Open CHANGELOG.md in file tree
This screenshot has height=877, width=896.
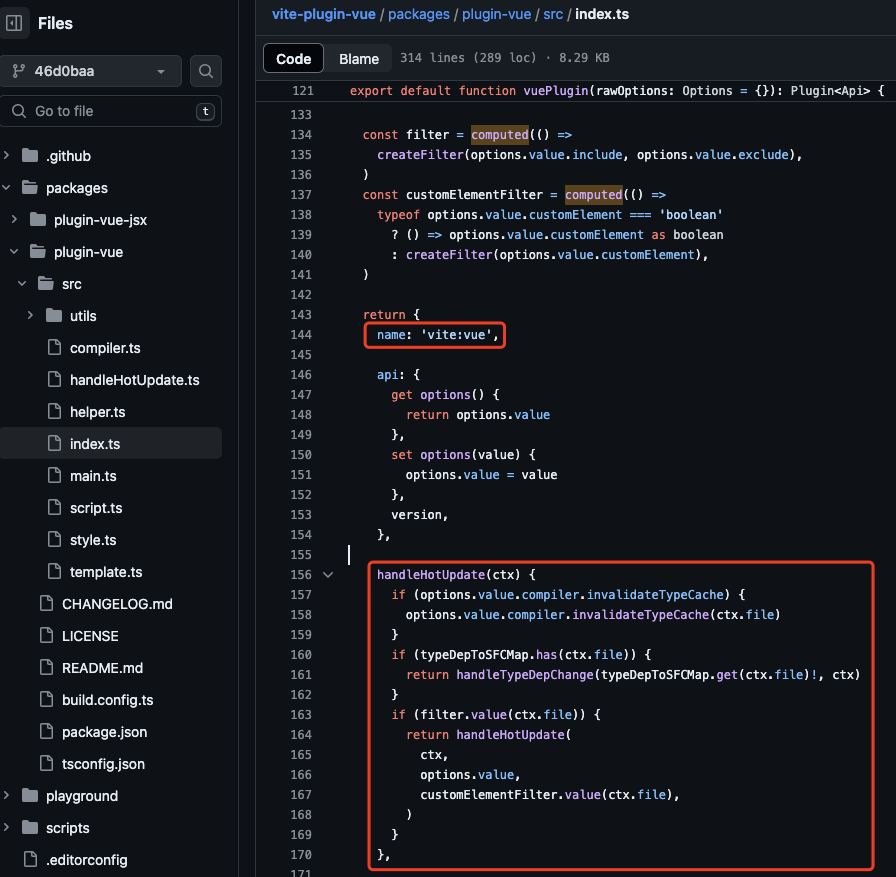pos(117,604)
